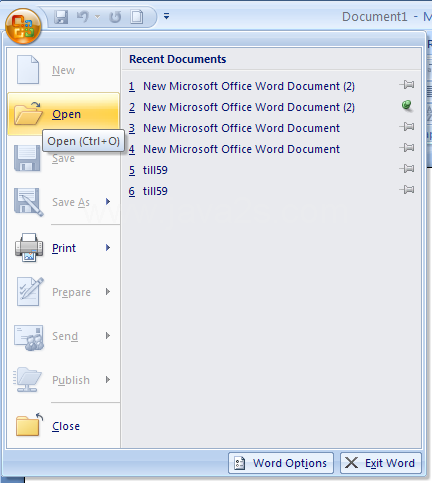
Task: Click the closed folder icon beside Close
Action: coord(29,424)
